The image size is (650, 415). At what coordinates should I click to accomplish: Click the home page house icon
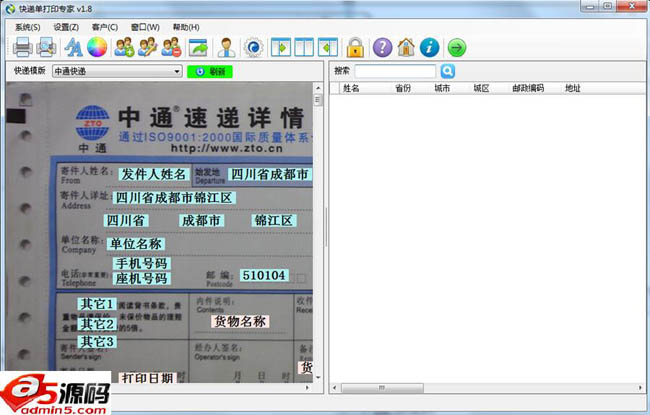coord(406,47)
